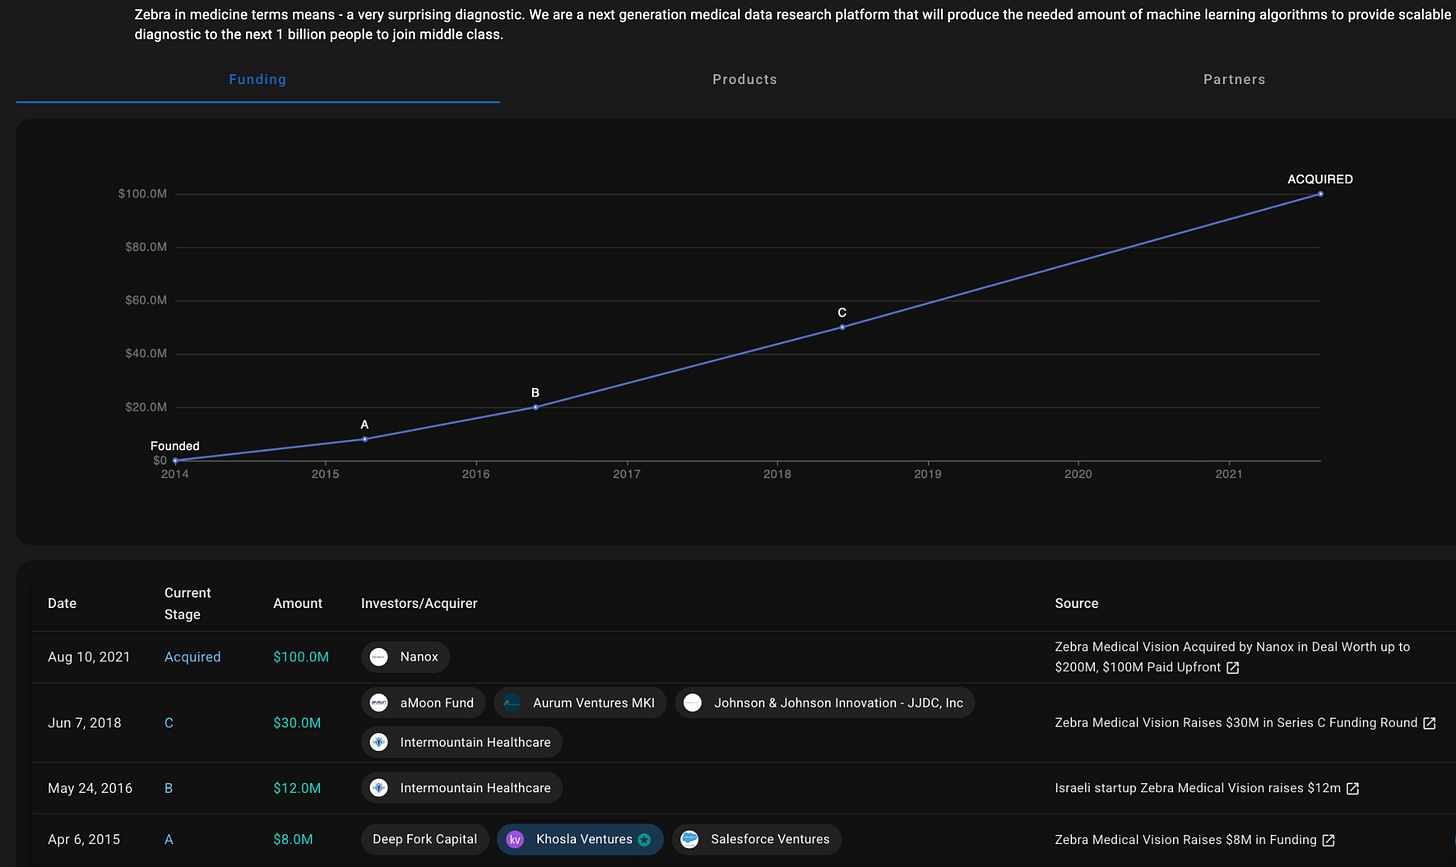Open Intermountain Healthcare chip in May 24, 2016 row
Viewport: 1456px width, 867px height.
pyautogui.click(x=462, y=788)
